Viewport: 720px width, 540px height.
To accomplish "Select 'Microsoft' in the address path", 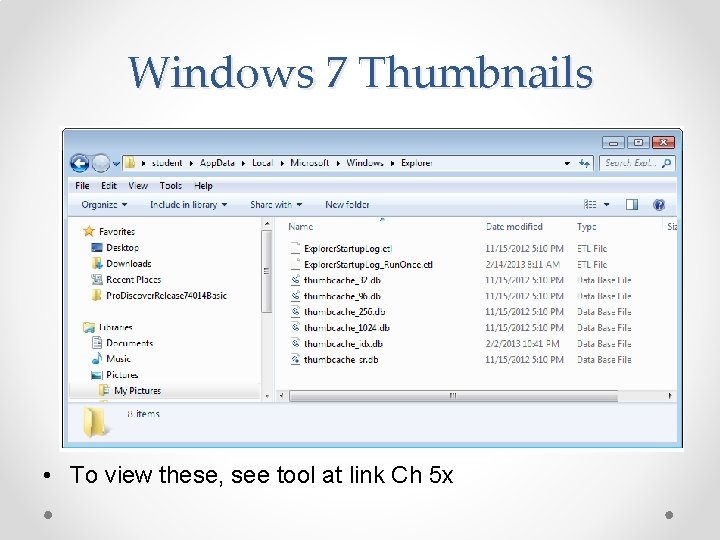I will (x=309, y=163).
